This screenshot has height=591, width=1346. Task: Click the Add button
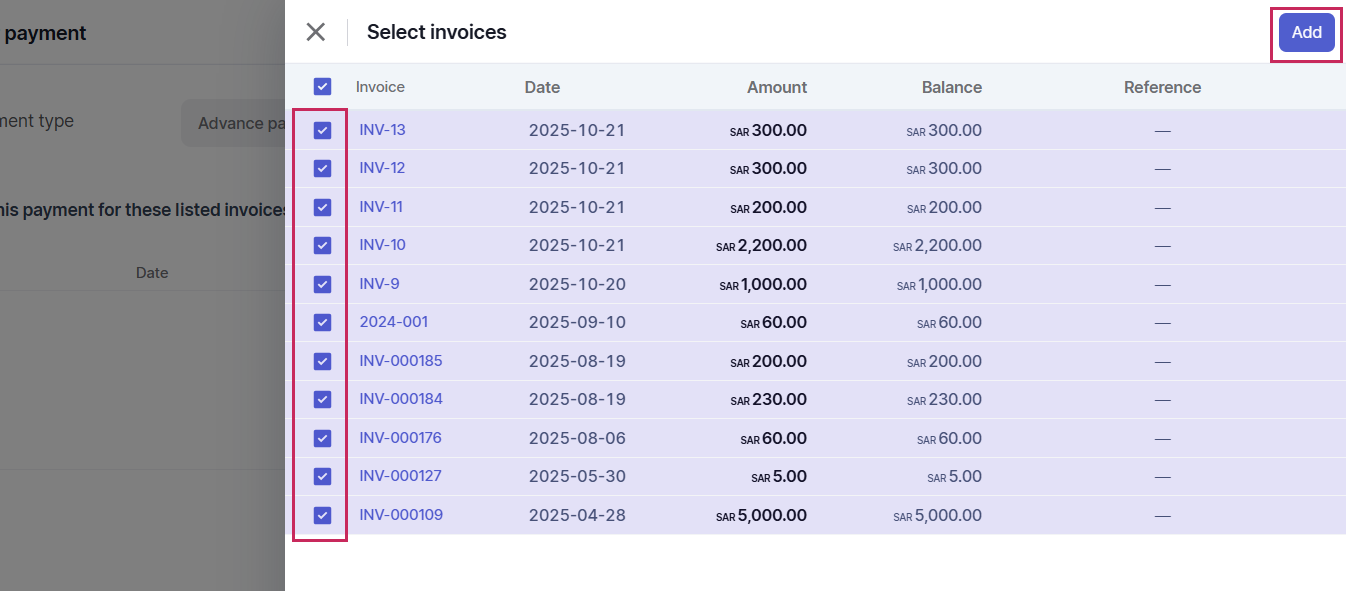point(1306,33)
